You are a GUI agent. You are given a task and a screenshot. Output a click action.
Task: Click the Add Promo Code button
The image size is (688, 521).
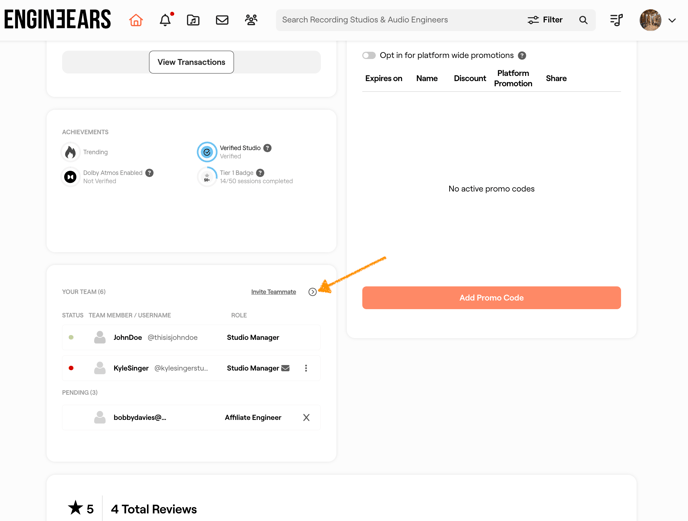(x=491, y=298)
